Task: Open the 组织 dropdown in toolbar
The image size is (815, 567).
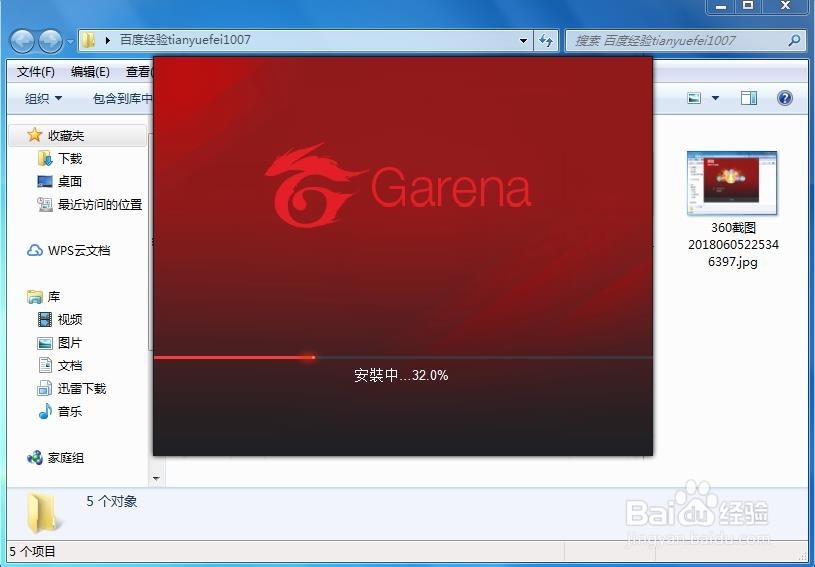Action: 43,98
